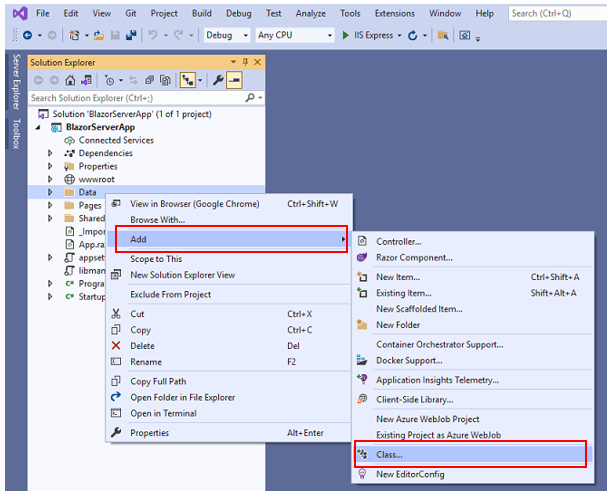Image resolution: width=607 pixels, height=496 pixels.
Task: Click the Home icon in Solution Explorer
Action: (70, 81)
